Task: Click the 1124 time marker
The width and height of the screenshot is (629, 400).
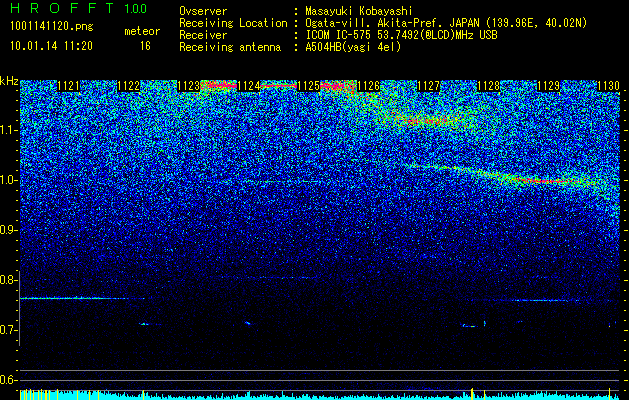Action: point(248,86)
